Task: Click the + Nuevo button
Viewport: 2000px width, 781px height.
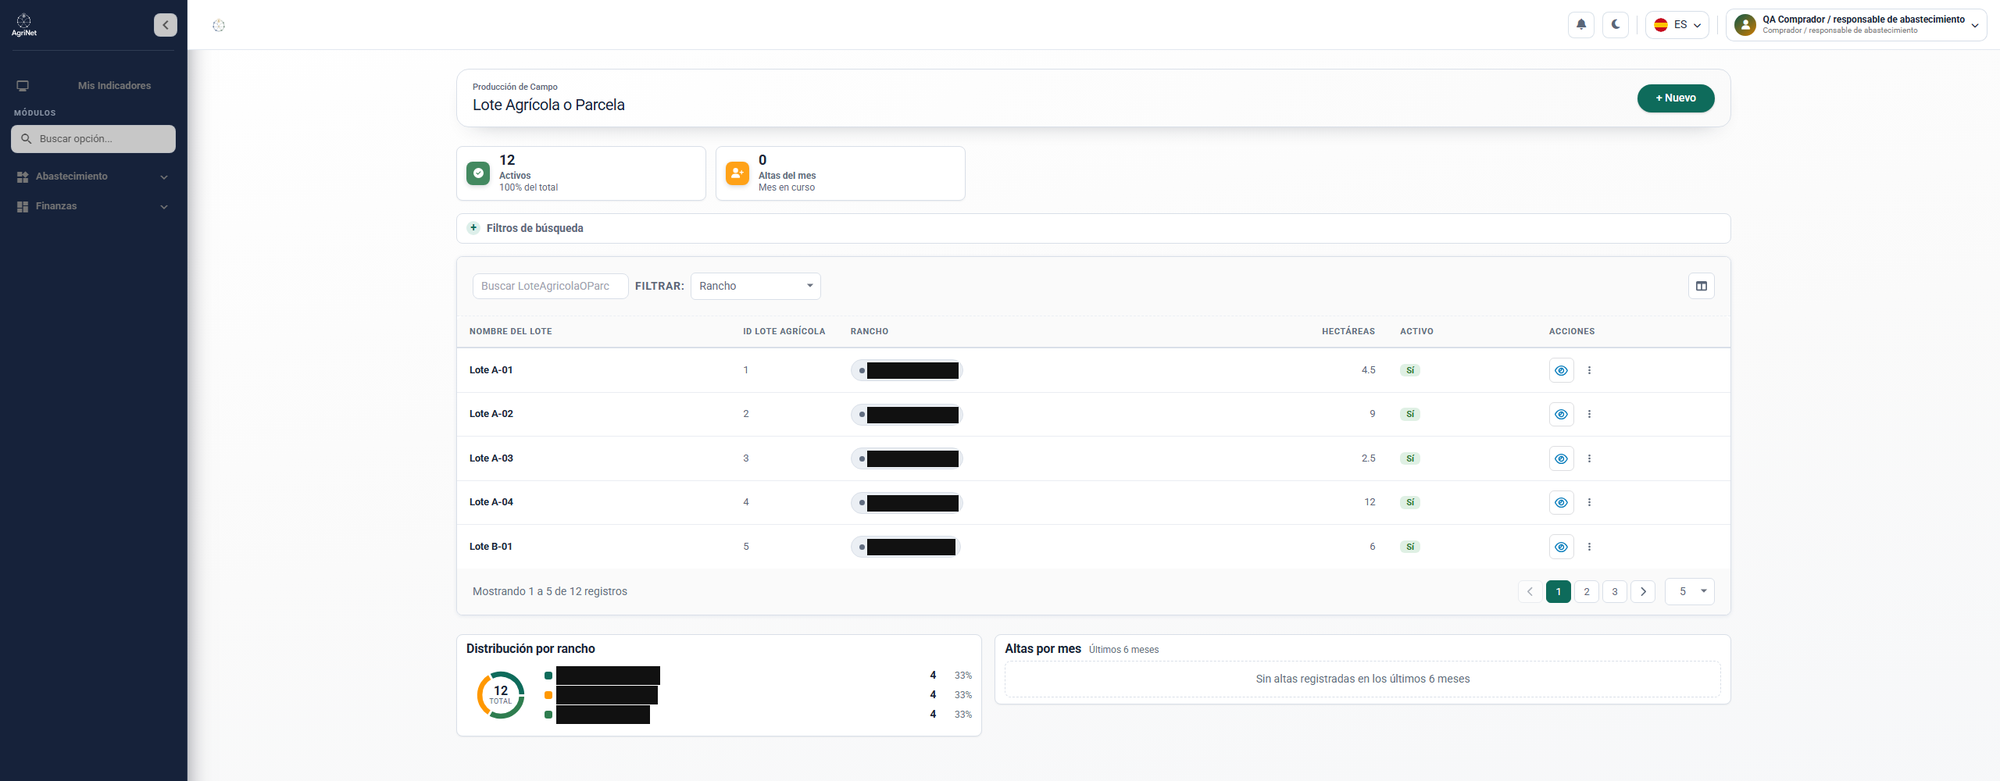Action: (1675, 98)
